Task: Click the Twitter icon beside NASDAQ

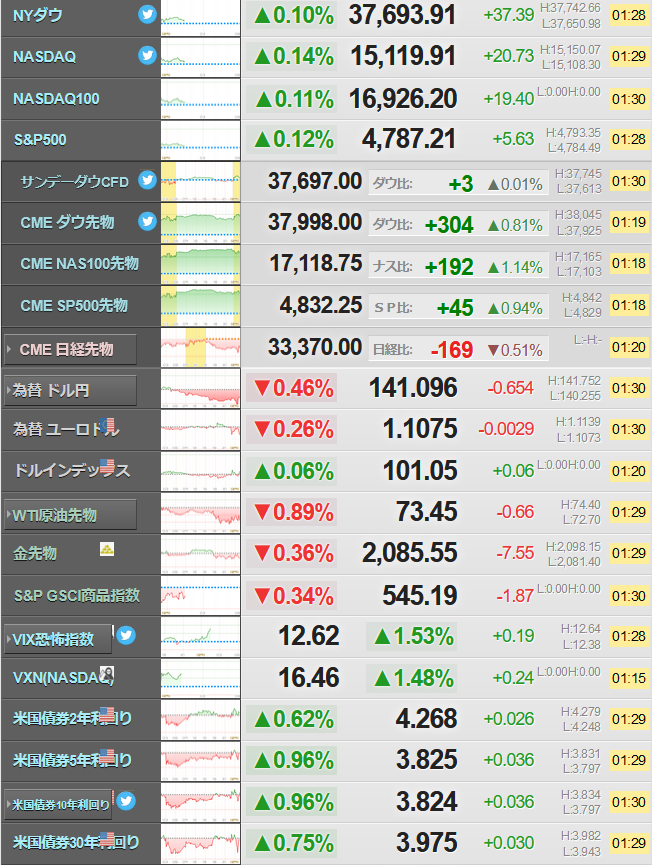Action: tap(147, 55)
